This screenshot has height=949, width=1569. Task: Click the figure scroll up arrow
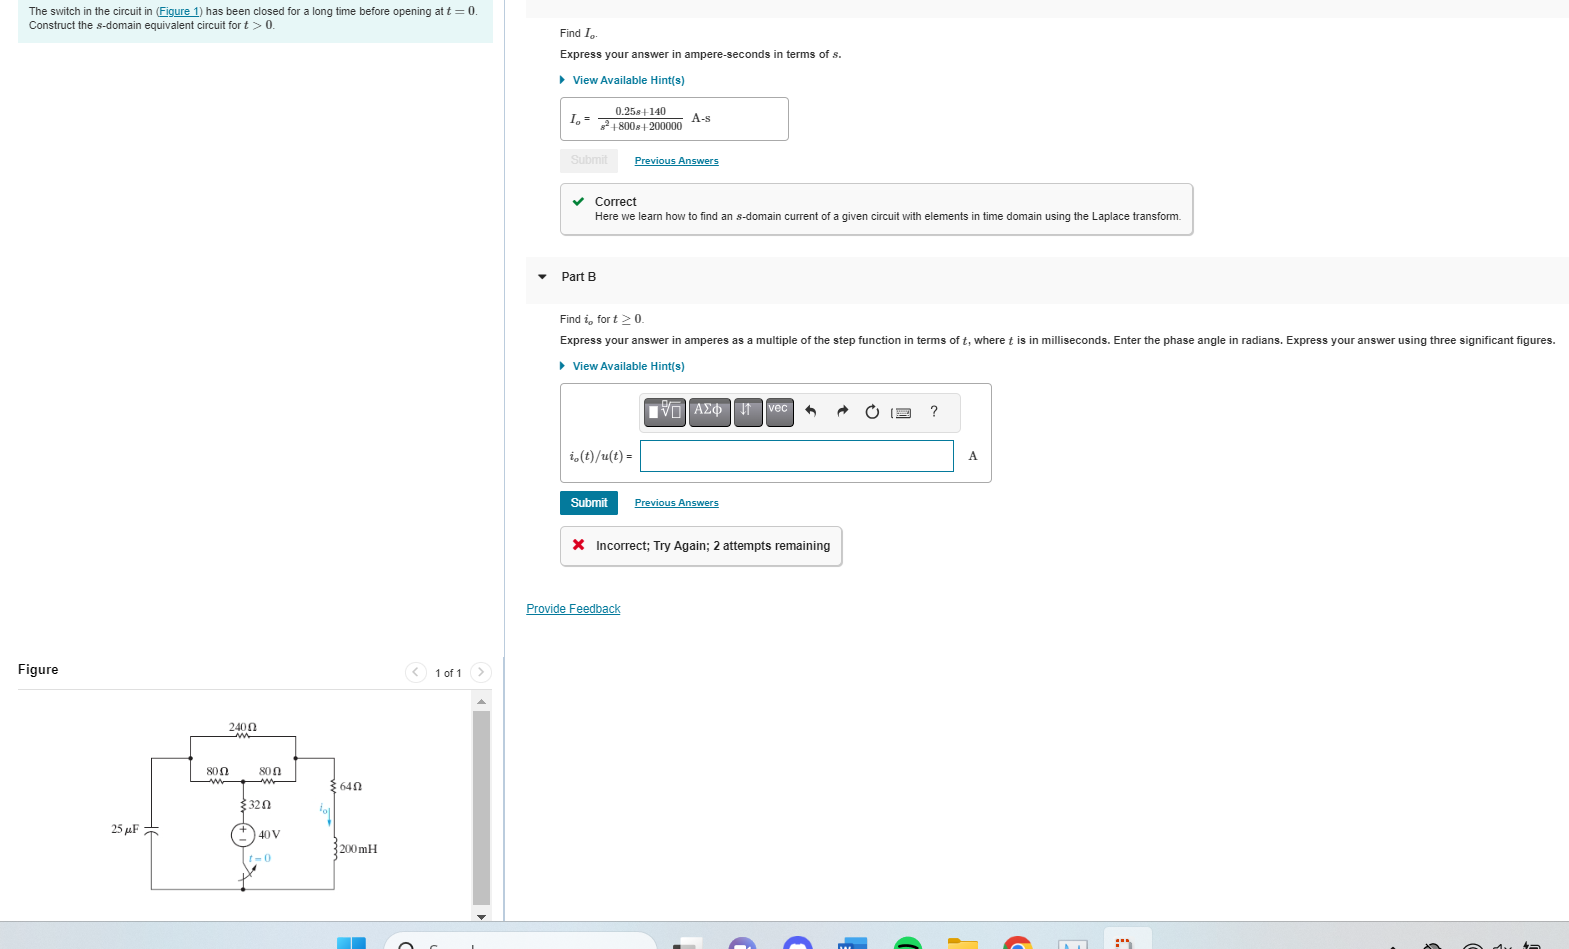[x=481, y=701]
